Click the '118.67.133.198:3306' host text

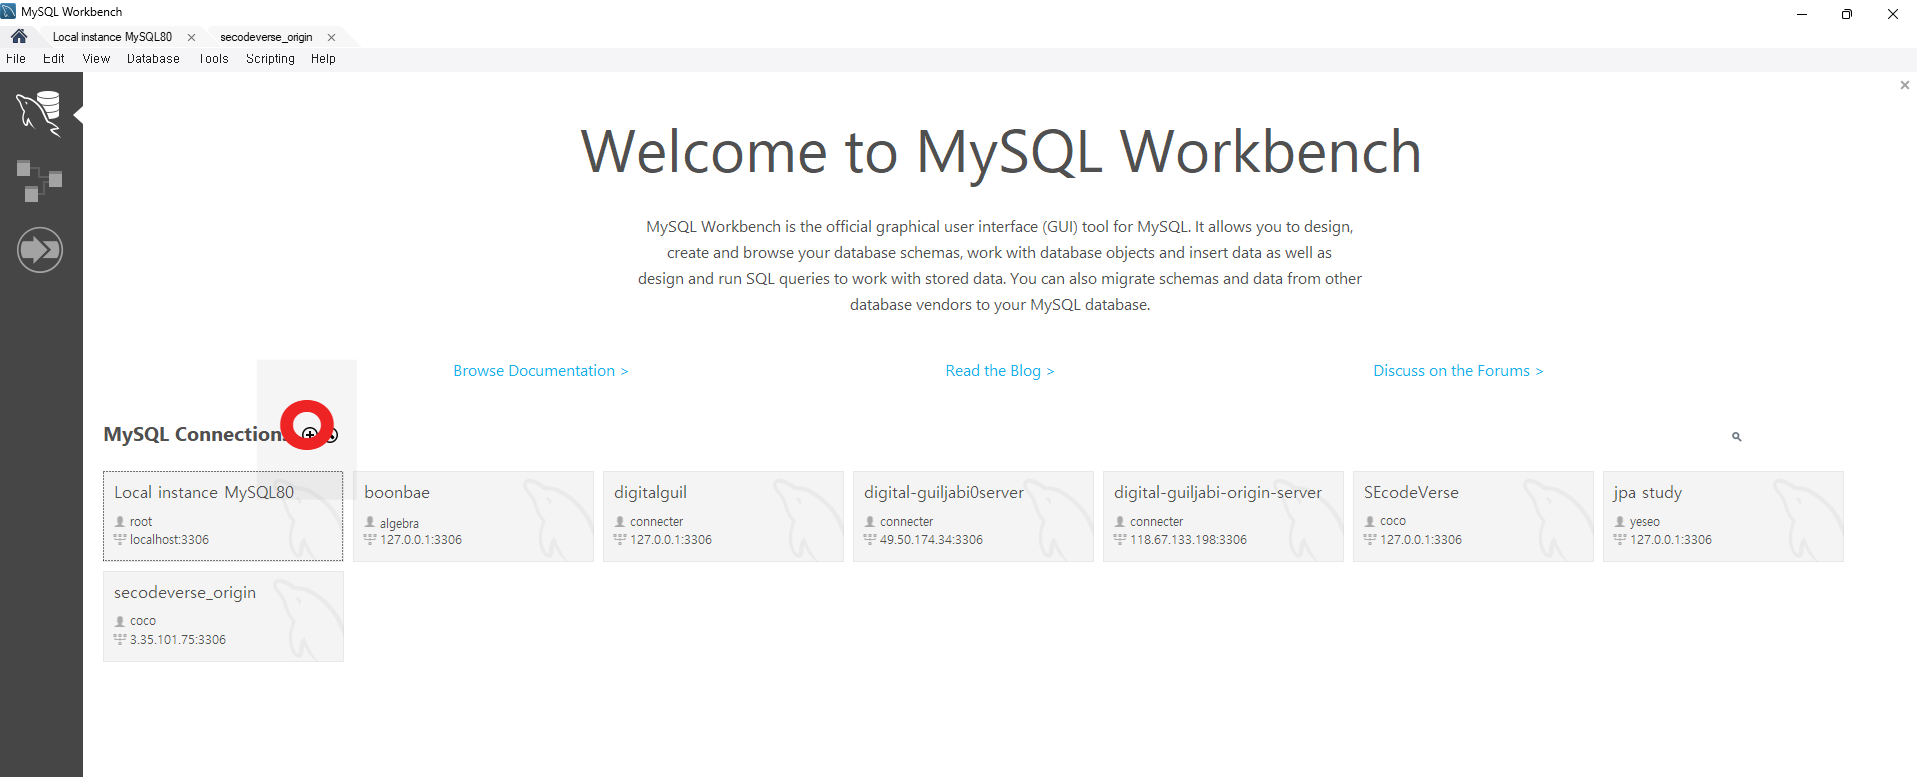(x=1188, y=540)
